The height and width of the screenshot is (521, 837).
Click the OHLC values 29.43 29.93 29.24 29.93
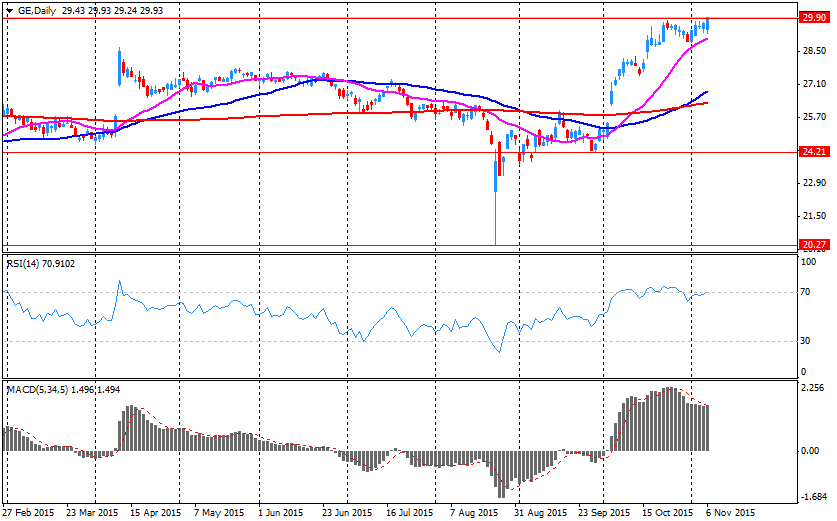112,11
